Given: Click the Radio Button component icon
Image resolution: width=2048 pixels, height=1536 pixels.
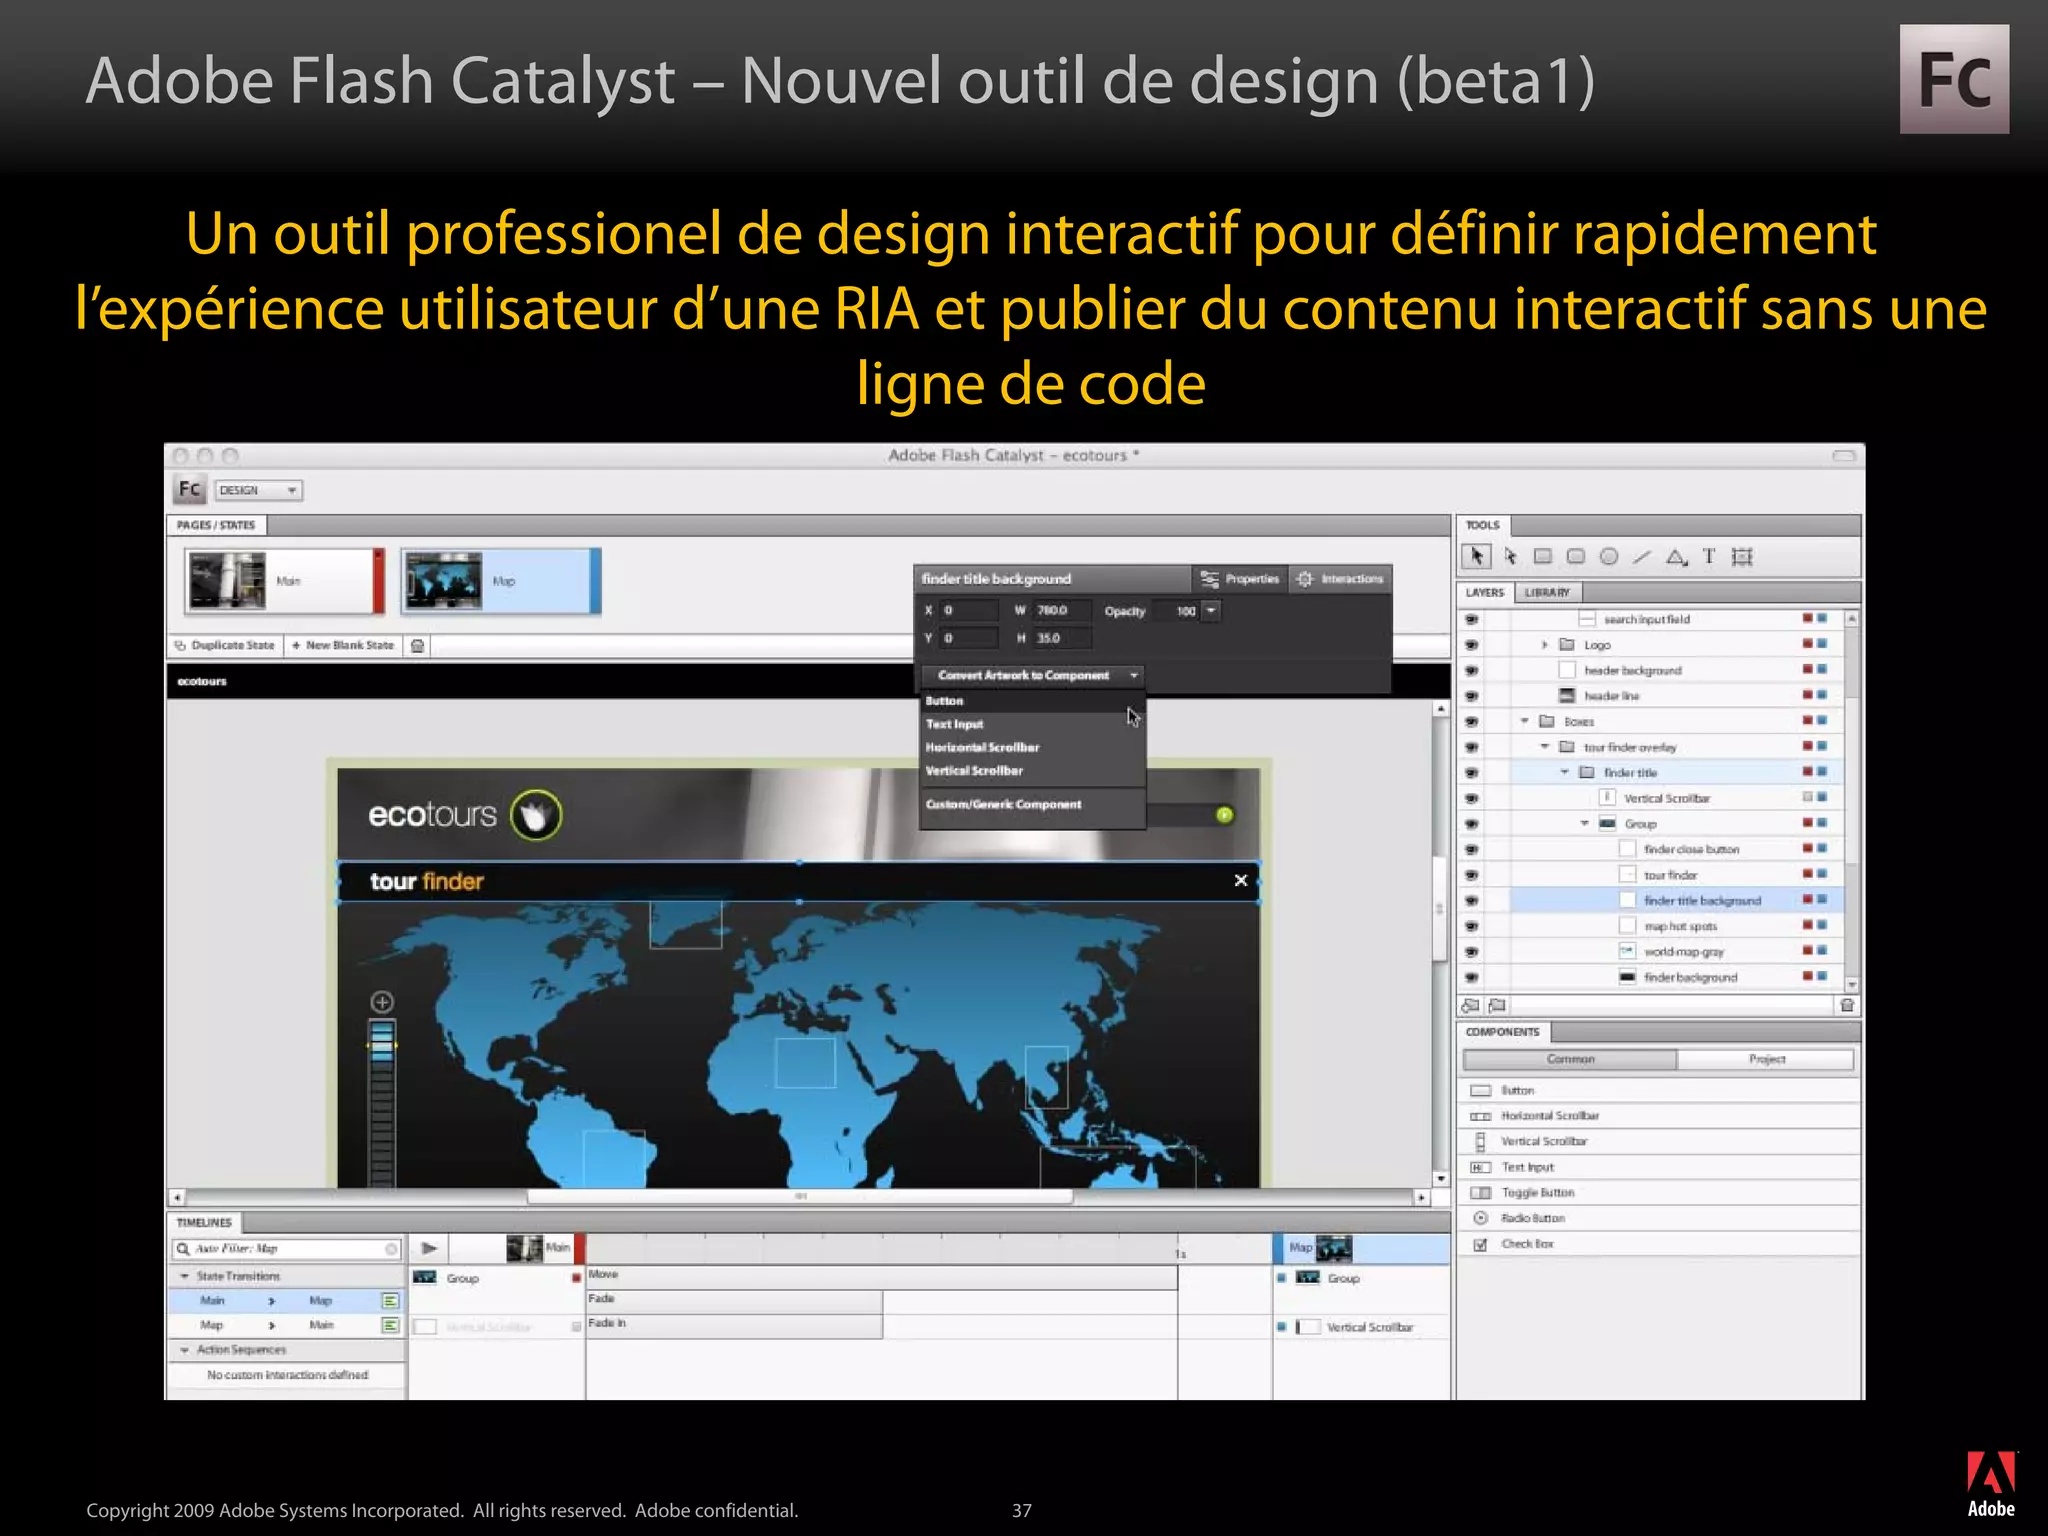Looking at the screenshot, I should point(1481,1218).
